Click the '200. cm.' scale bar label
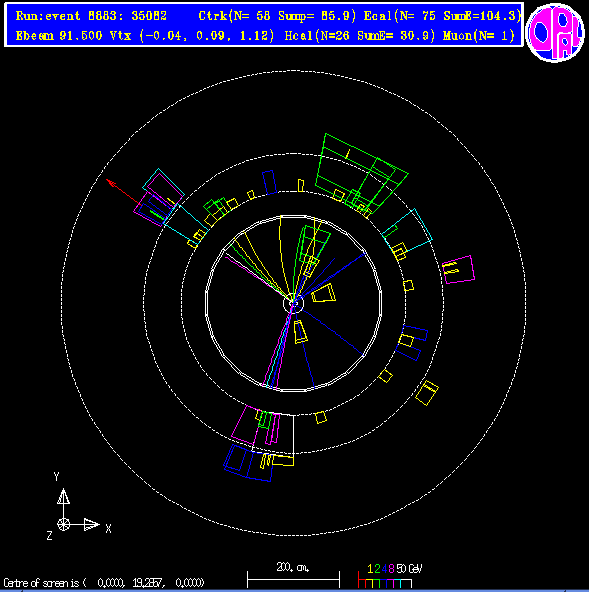 point(293,567)
